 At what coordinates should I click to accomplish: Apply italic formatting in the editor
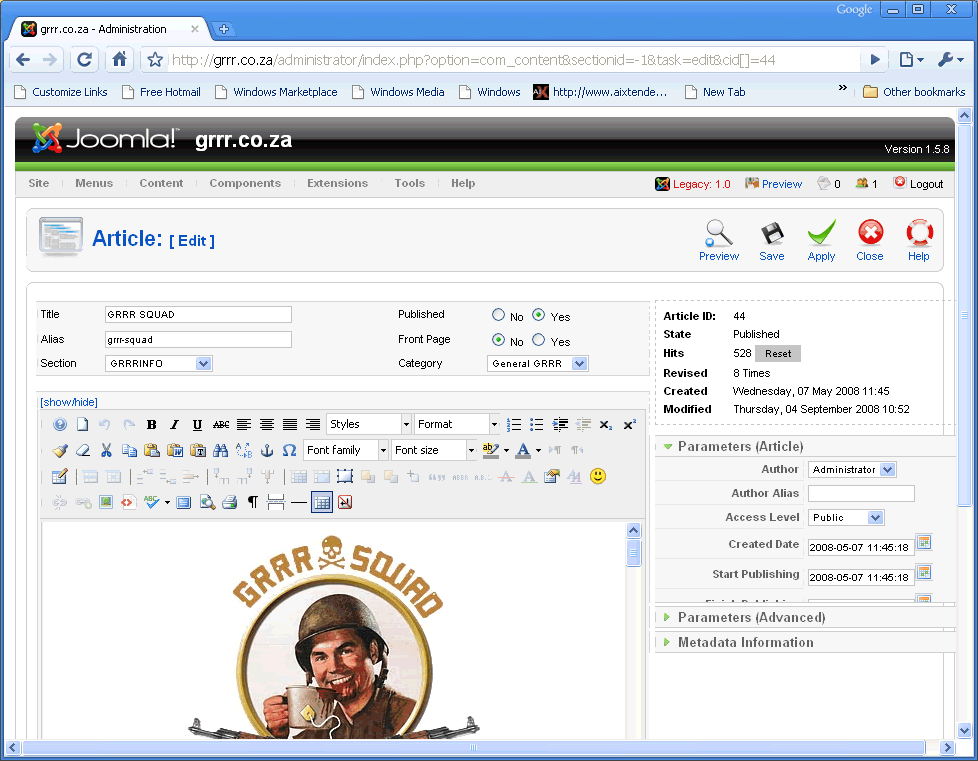click(x=175, y=425)
